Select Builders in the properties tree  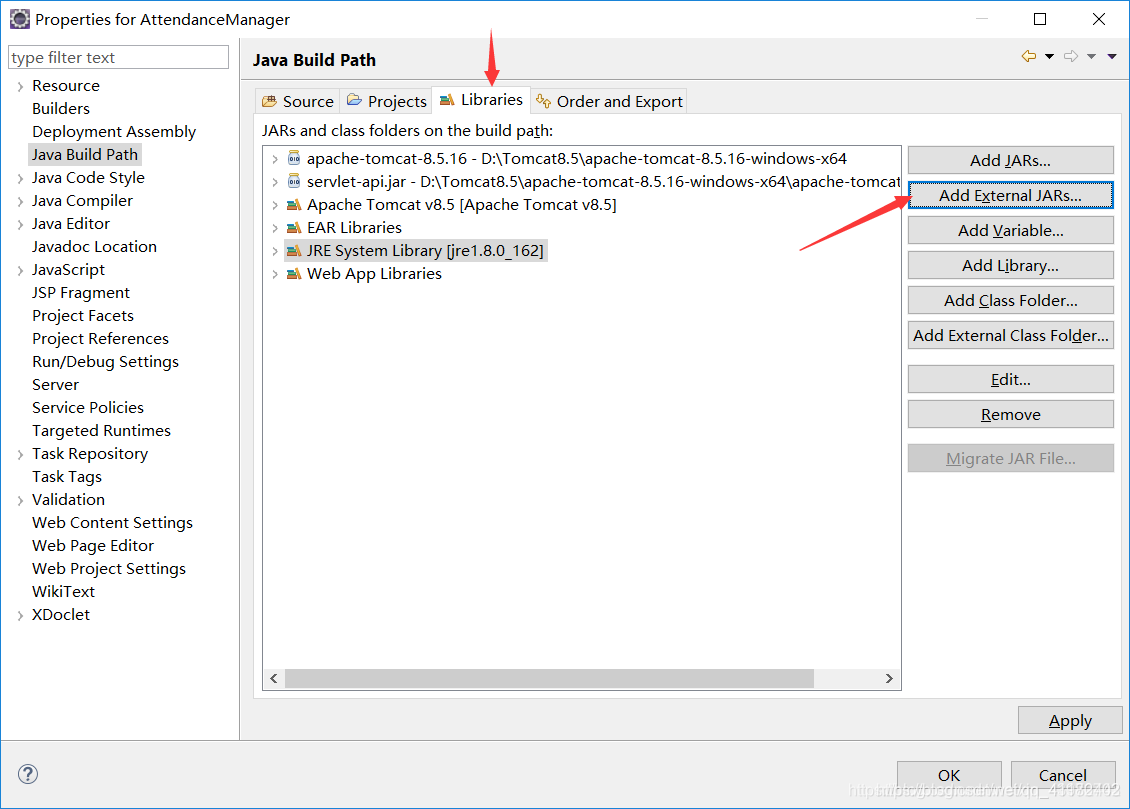[x=61, y=109]
